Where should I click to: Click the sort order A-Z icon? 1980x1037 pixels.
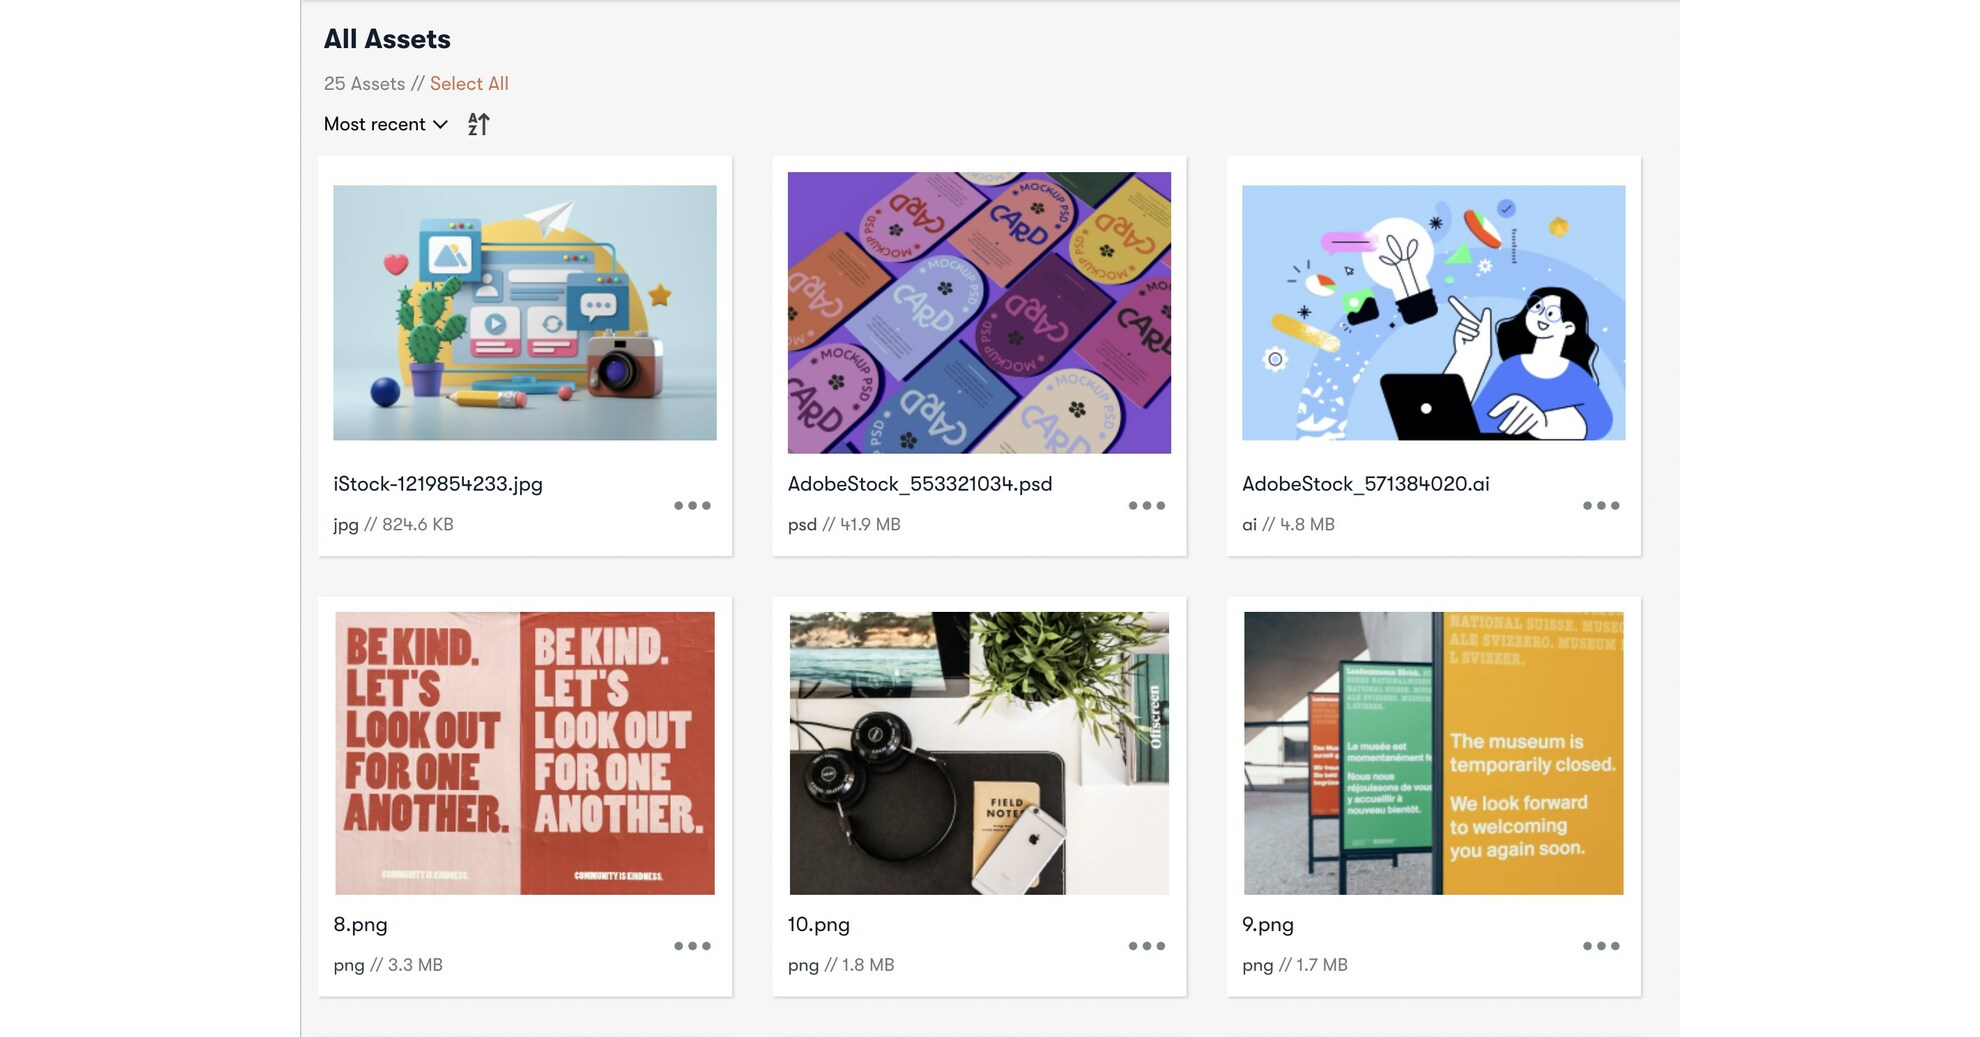[x=479, y=124]
